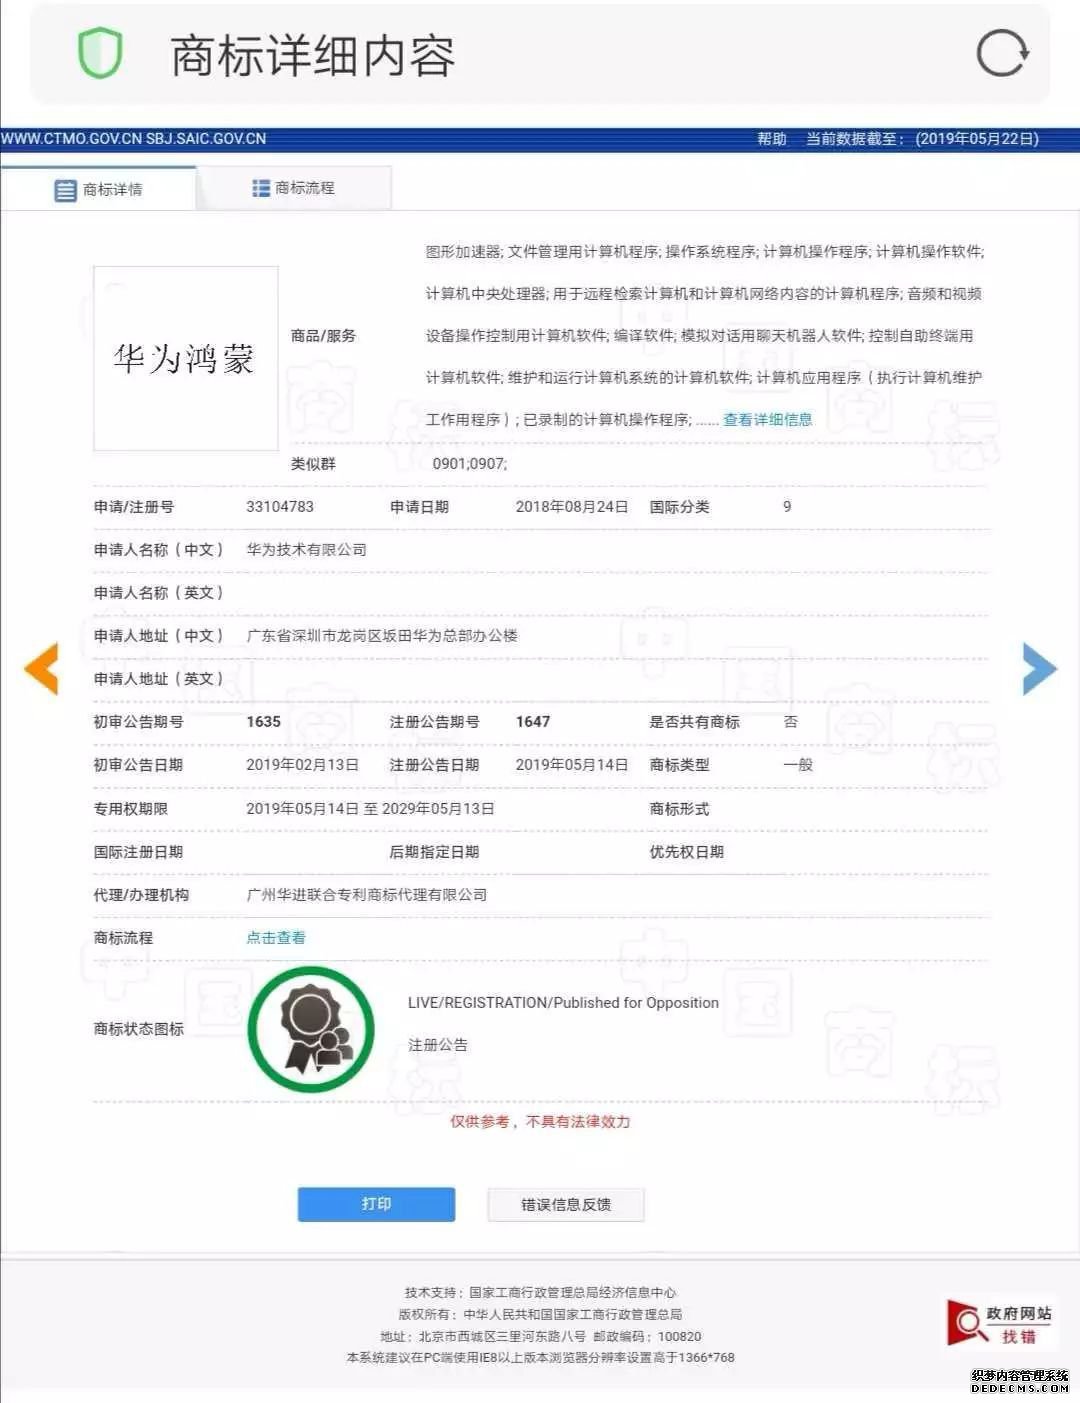The width and height of the screenshot is (1080, 1403).
Task: Click the registration announcement date 2019年05月14日
Action: [x=572, y=765]
